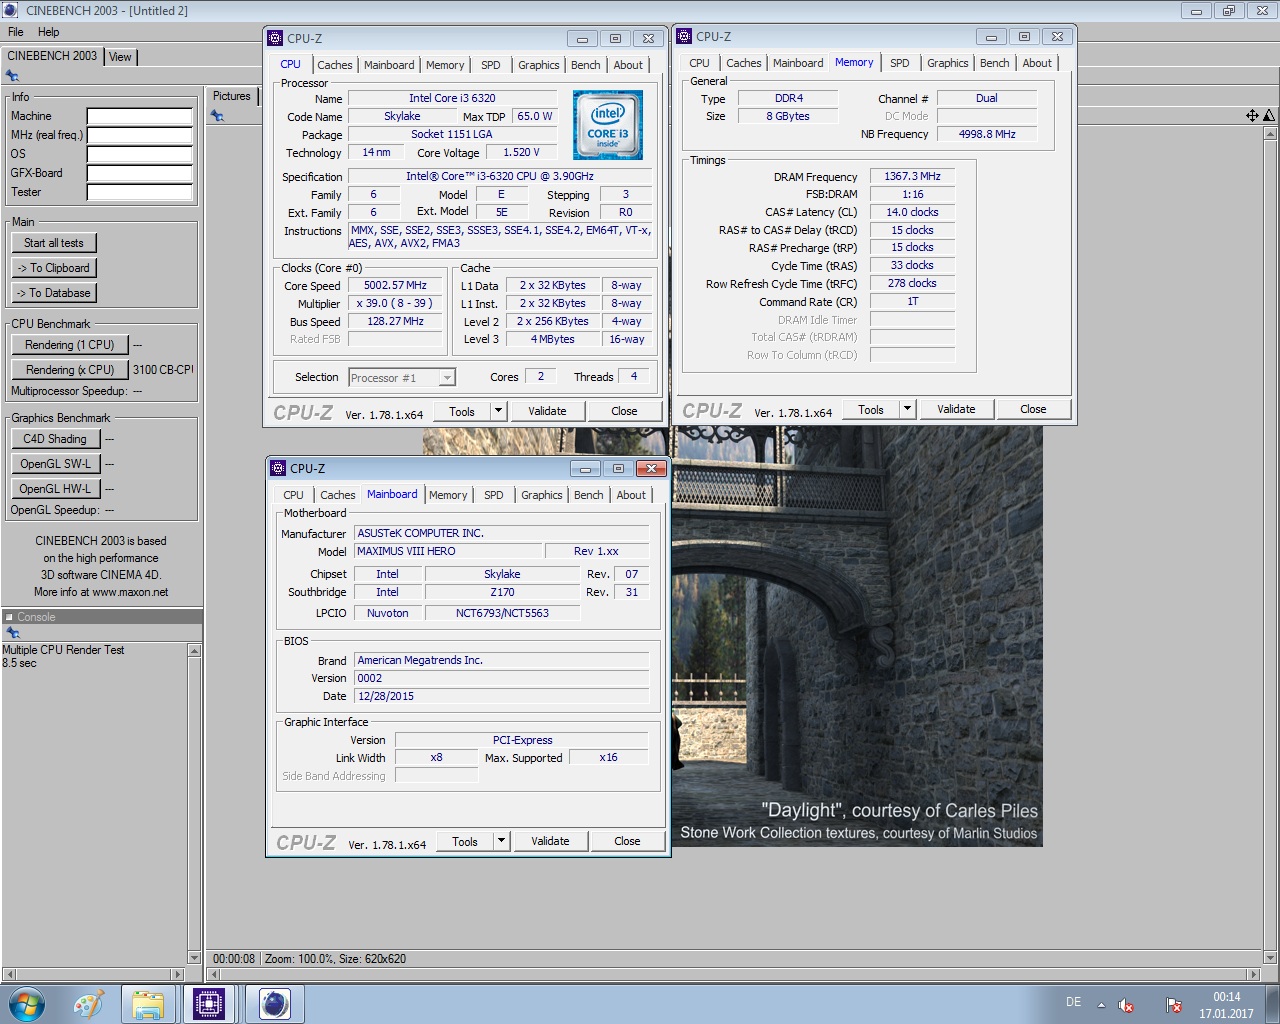Select the Memory tab in the Mainboard window
The width and height of the screenshot is (1280, 1024).
pos(448,495)
